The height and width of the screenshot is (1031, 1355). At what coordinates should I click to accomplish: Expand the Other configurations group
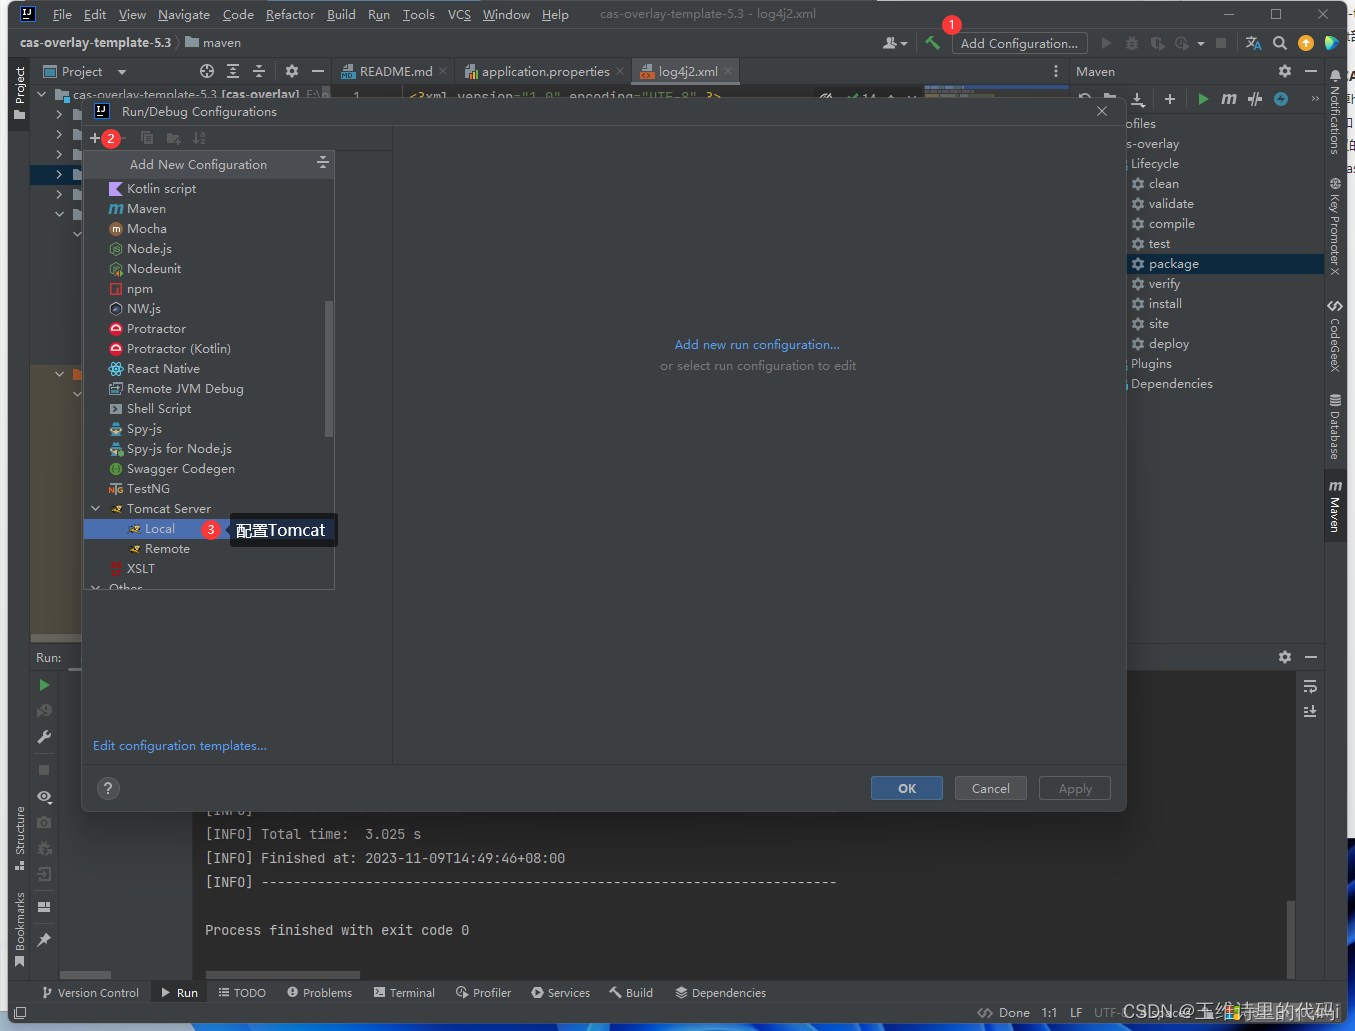coord(96,587)
